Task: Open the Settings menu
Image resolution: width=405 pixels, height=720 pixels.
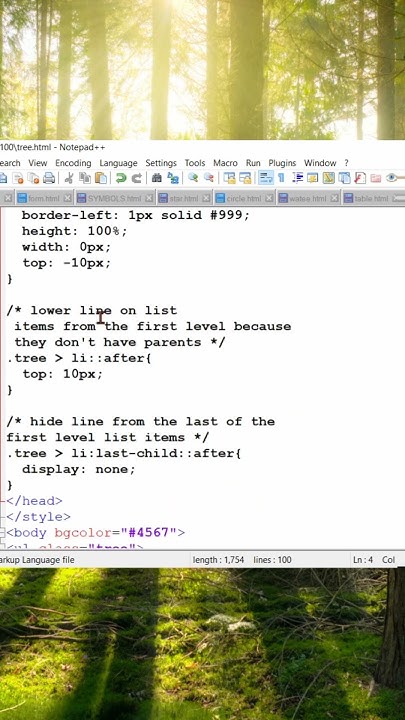Action: 161,163
